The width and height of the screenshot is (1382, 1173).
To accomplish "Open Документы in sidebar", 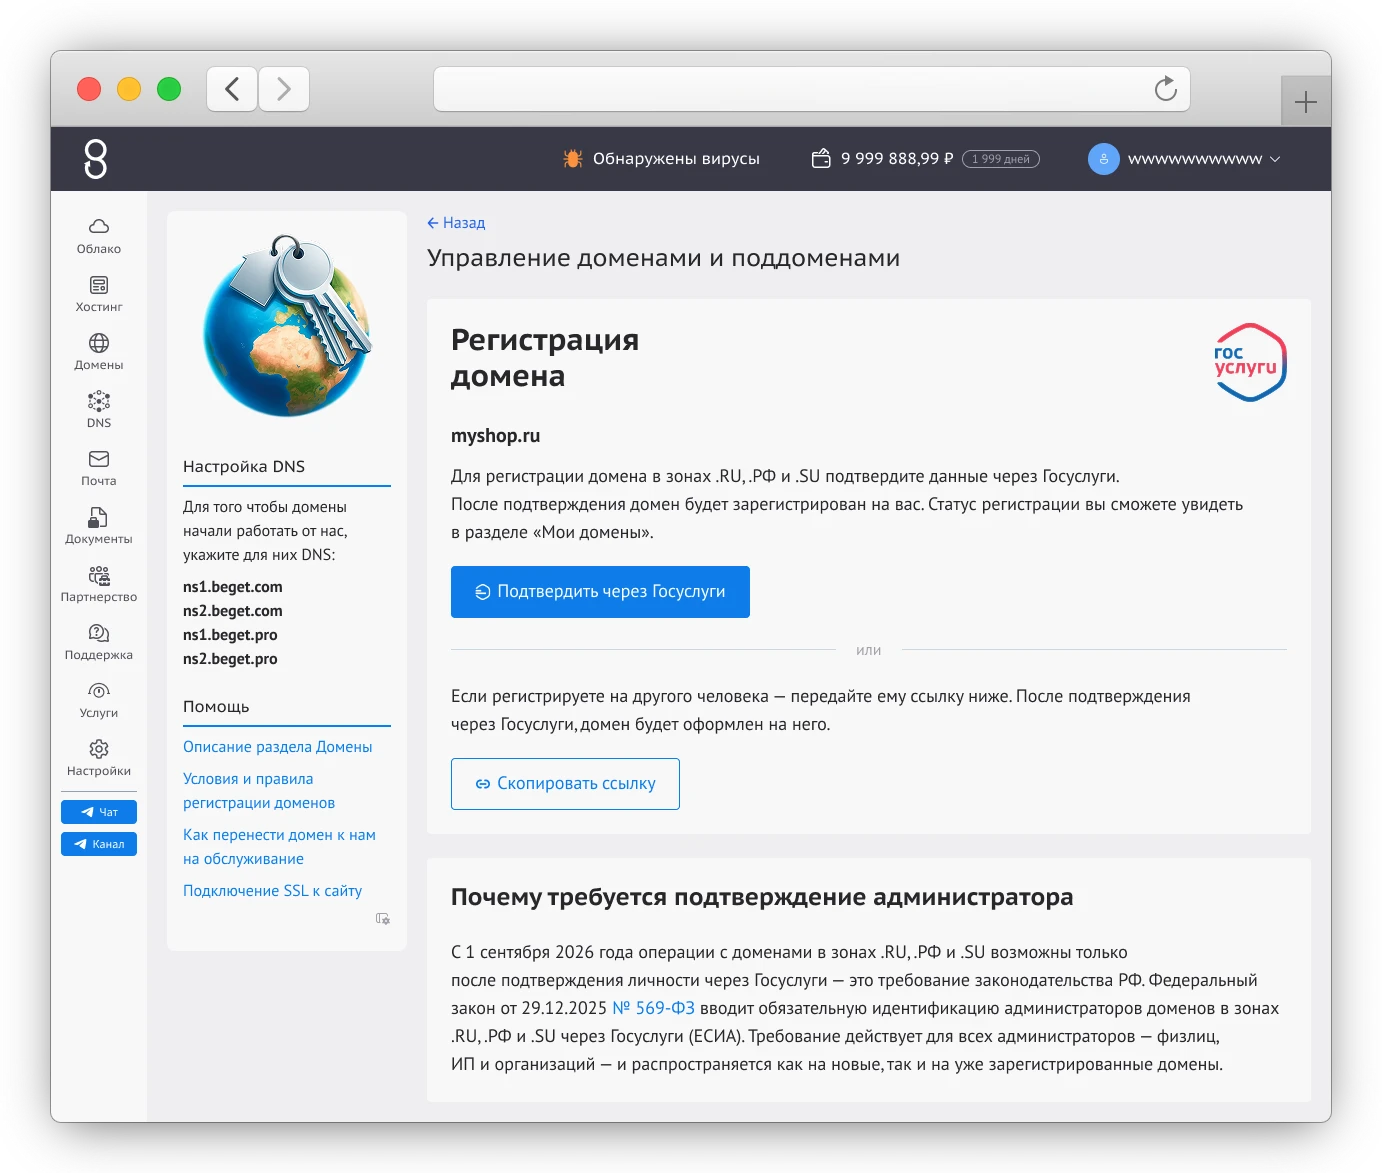I will [x=99, y=527].
